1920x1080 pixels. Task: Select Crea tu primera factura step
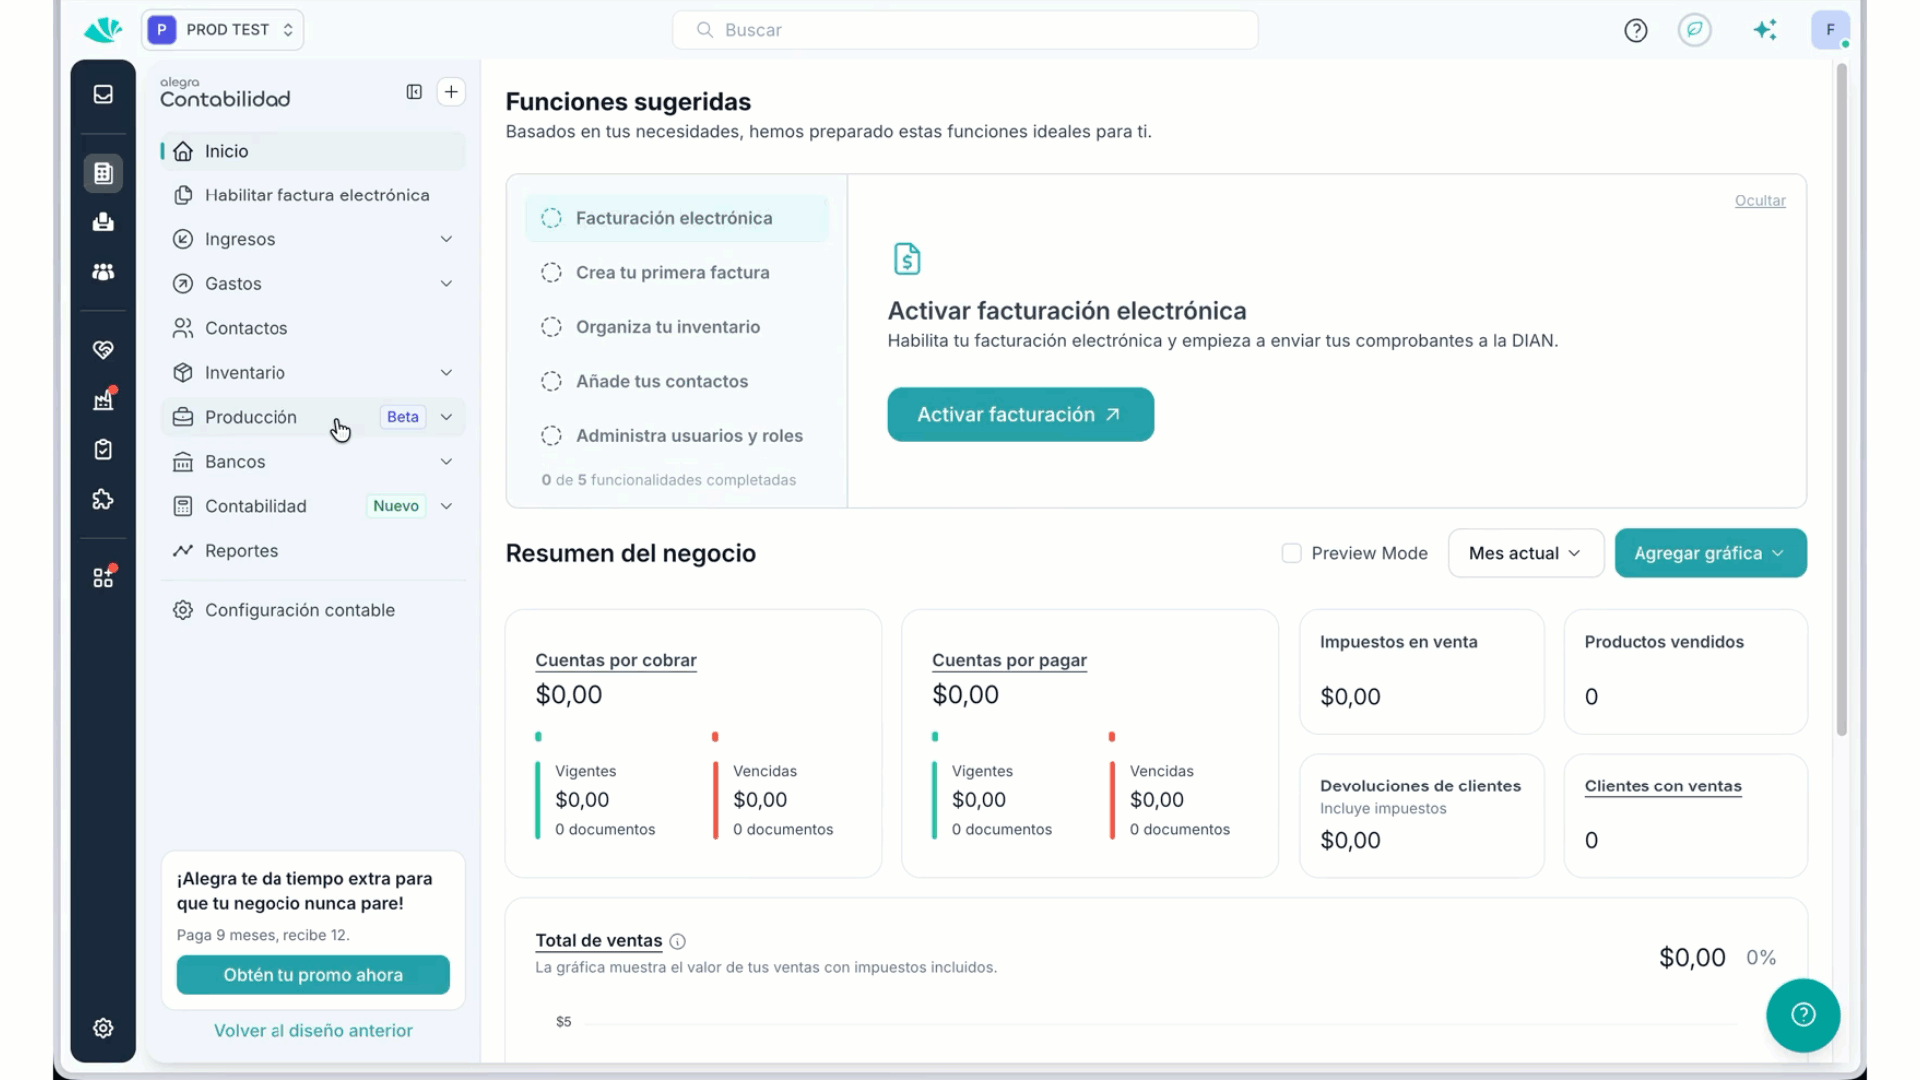click(x=677, y=272)
